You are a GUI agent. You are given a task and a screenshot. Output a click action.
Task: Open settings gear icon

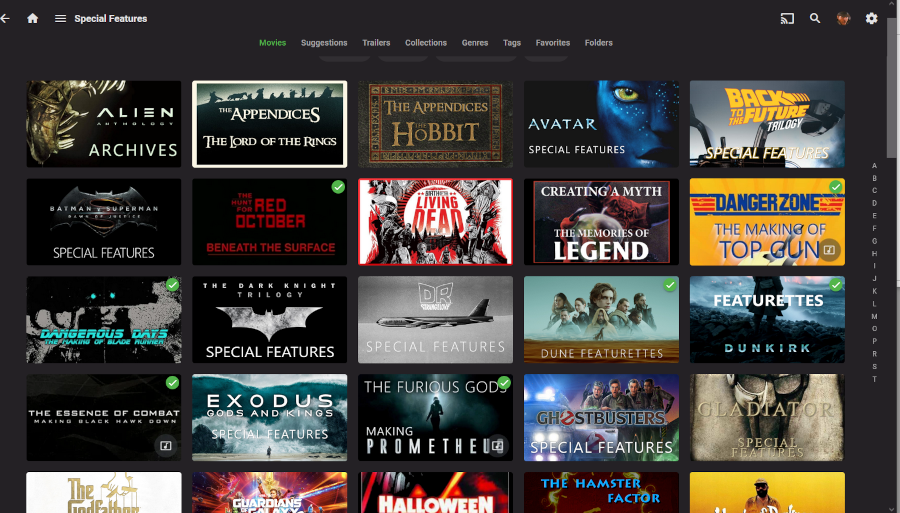click(871, 18)
